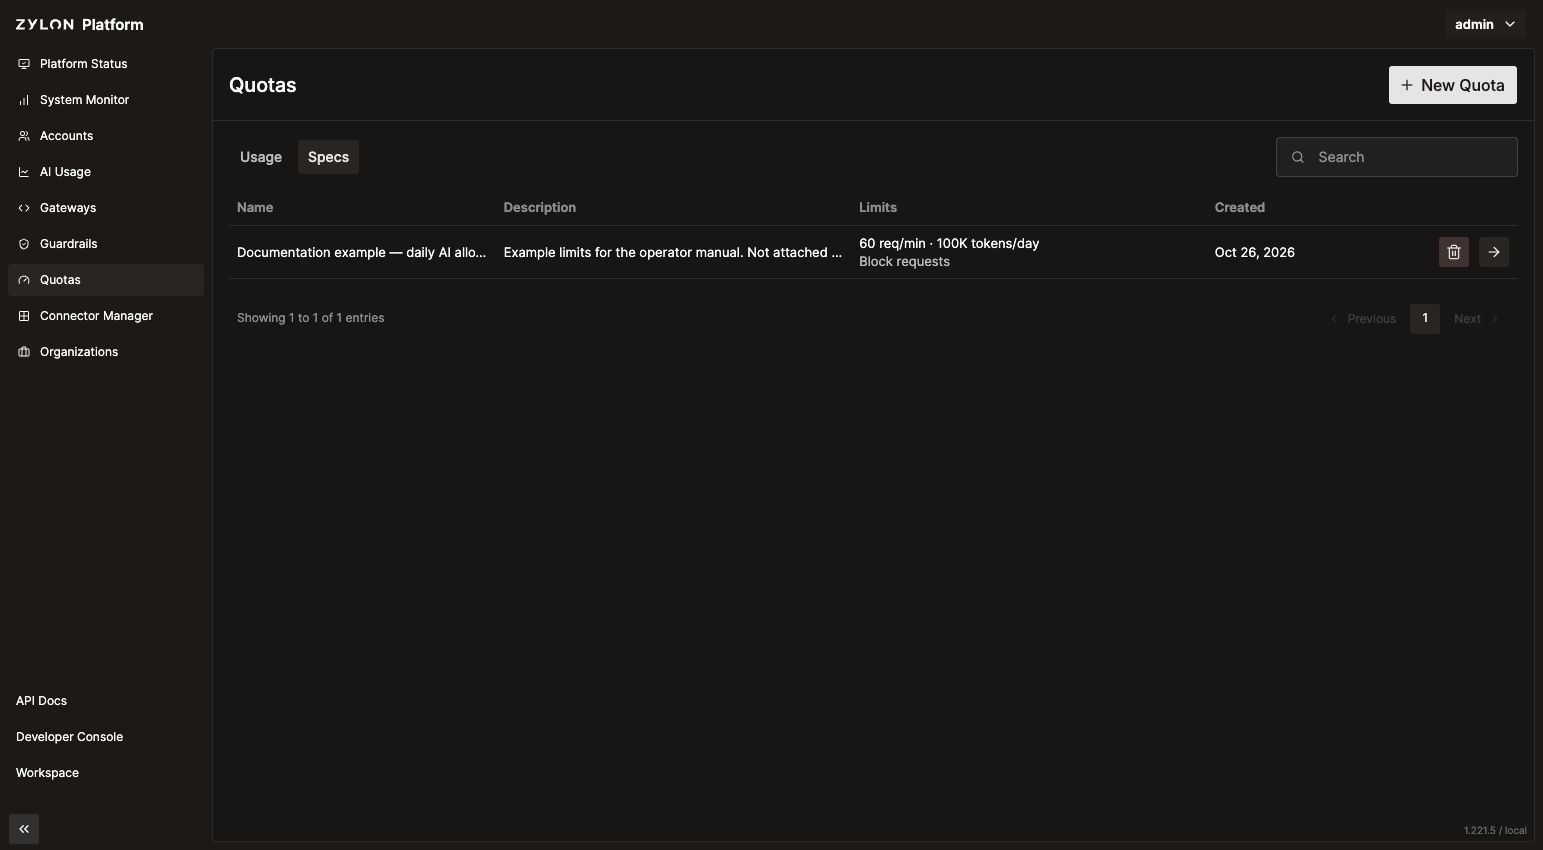The image size is (1543, 850).
Task: Open Platform Status from the sidebar
Action: click(105, 64)
